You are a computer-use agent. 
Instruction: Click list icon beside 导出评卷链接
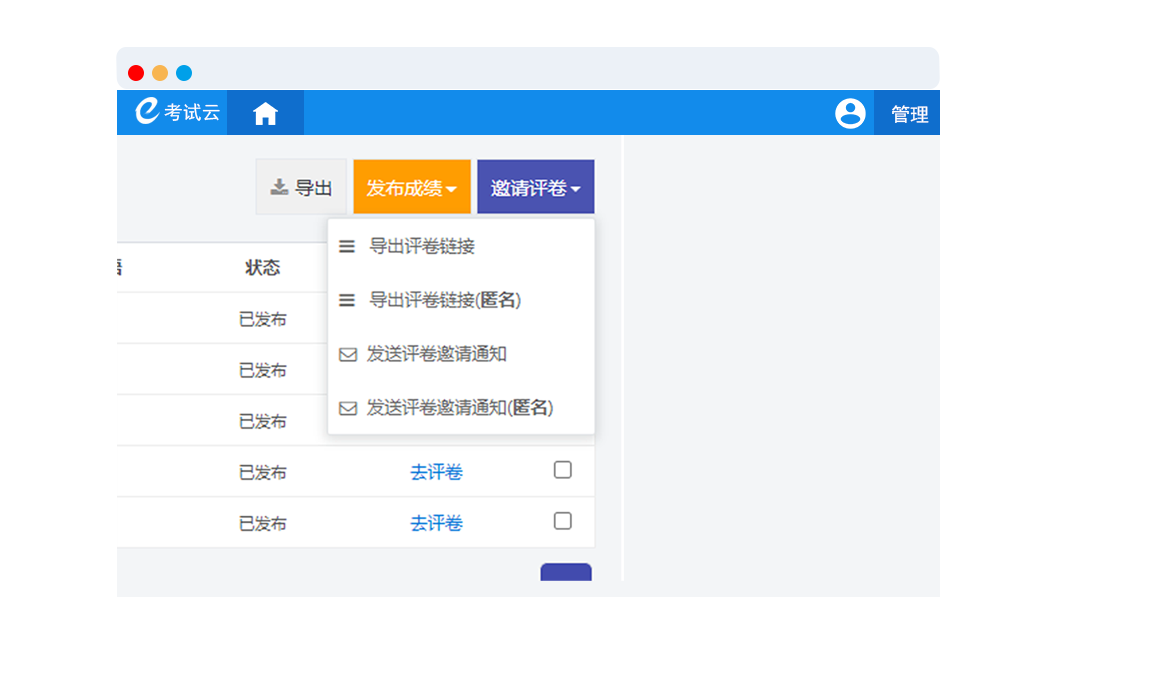point(347,246)
